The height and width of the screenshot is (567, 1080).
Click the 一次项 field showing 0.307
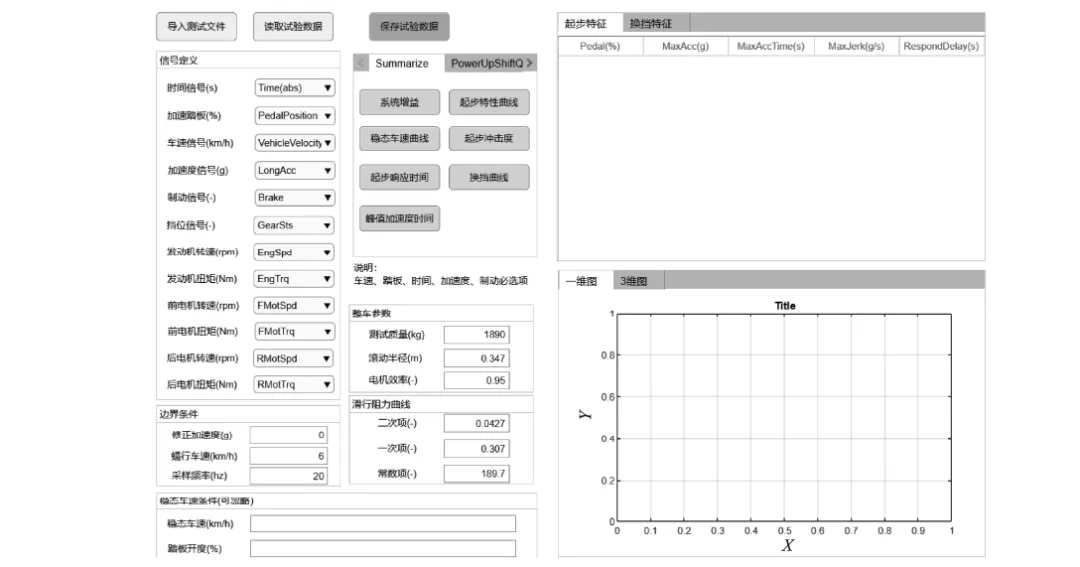coord(477,449)
